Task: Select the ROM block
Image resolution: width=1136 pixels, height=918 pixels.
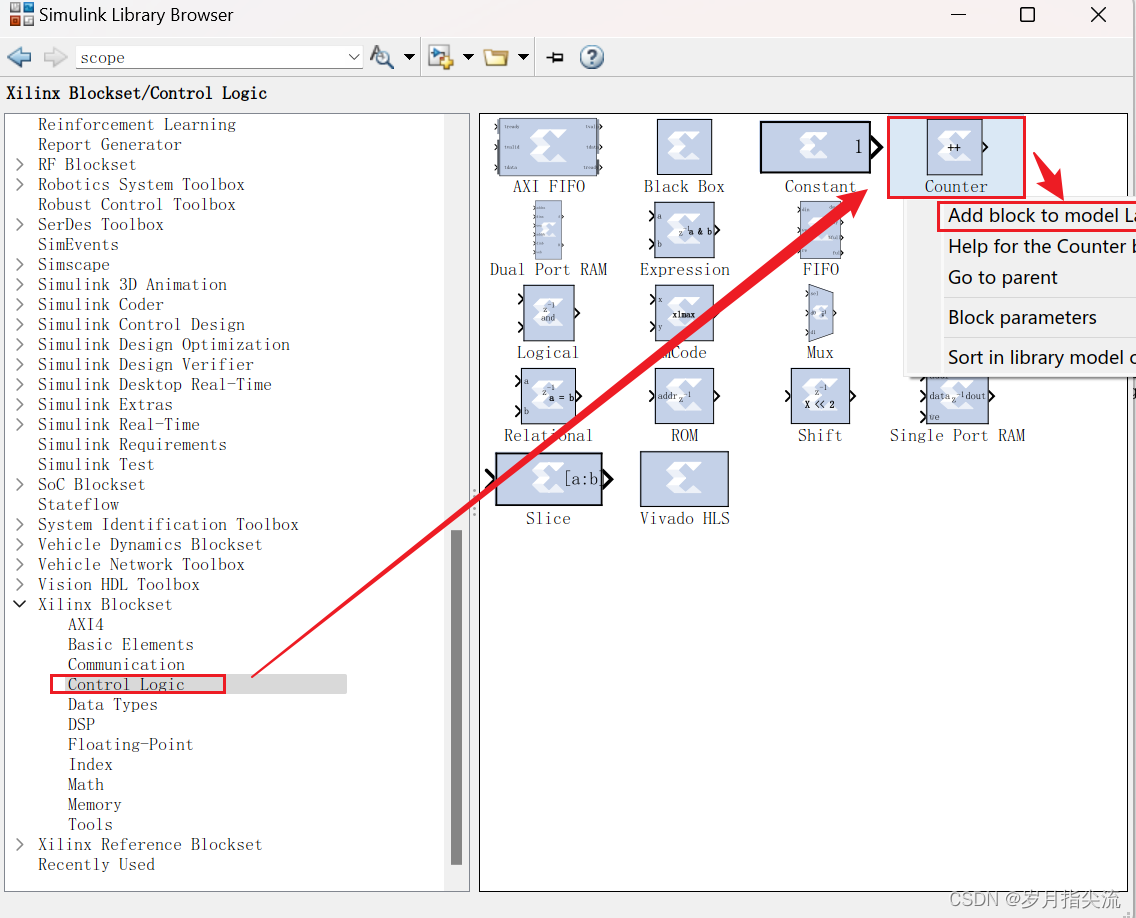Action: [684, 396]
